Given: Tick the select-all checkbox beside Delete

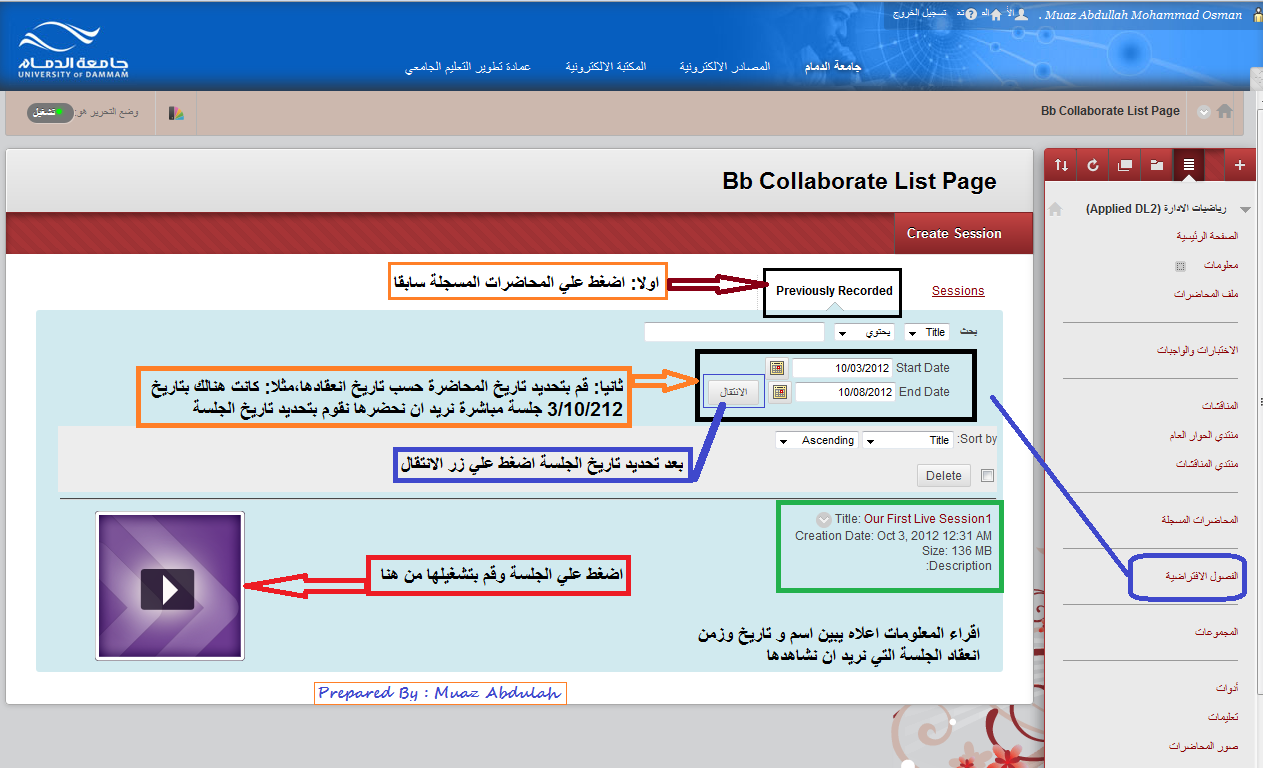Looking at the screenshot, I should coord(988,476).
